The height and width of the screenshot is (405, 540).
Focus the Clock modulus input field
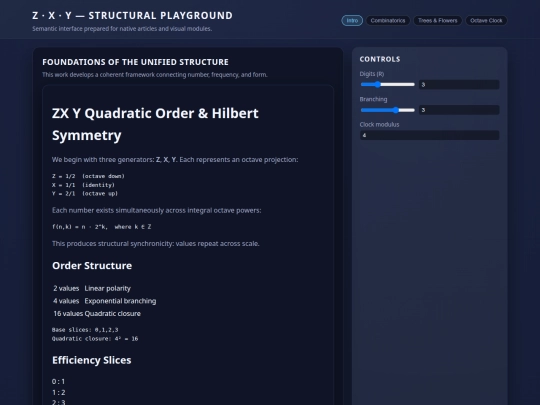pyautogui.click(x=429, y=135)
